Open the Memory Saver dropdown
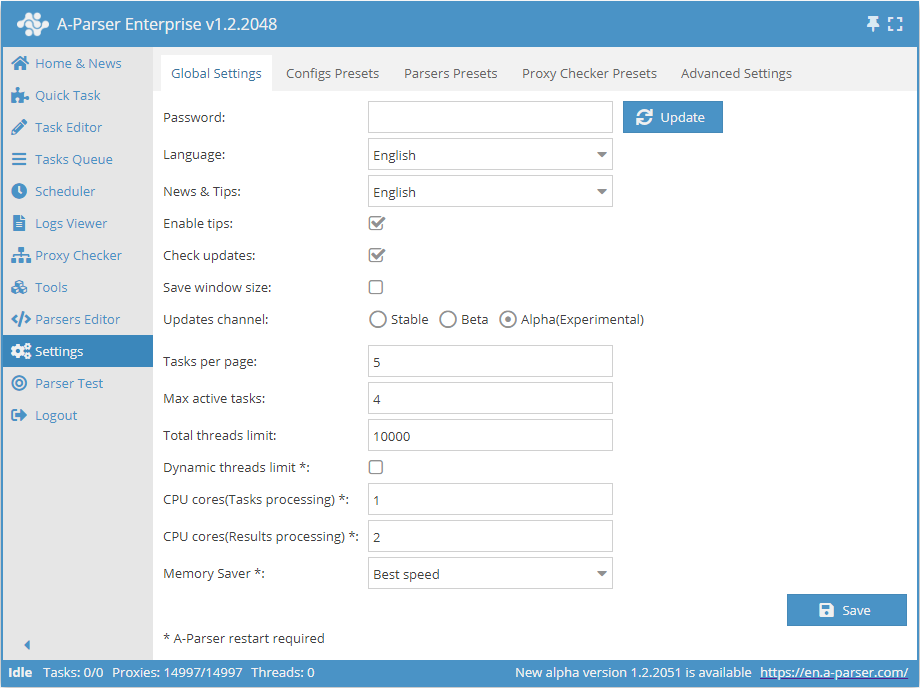 point(490,574)
